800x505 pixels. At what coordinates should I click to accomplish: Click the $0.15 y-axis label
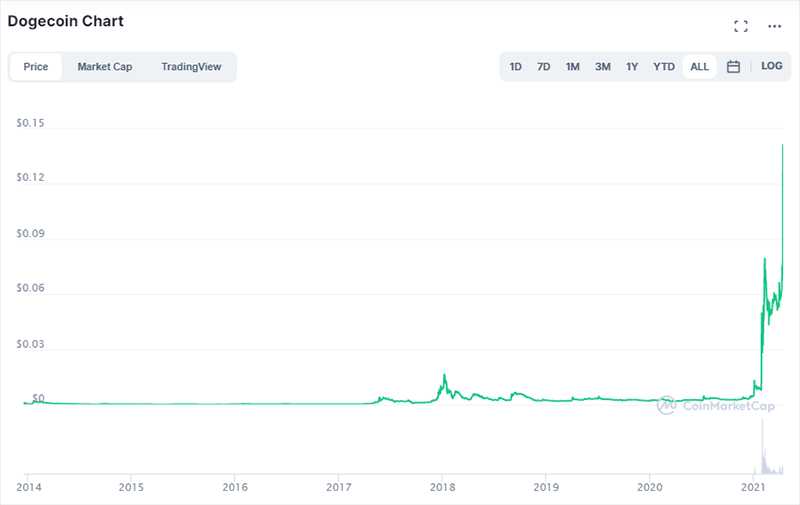pos(30,123)
